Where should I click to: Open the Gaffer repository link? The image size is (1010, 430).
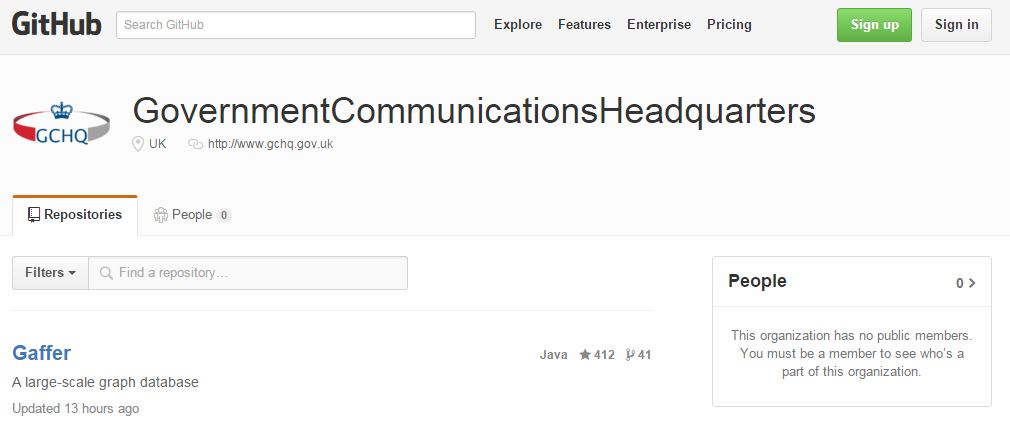pyautogui.click(x=42, y=353)
